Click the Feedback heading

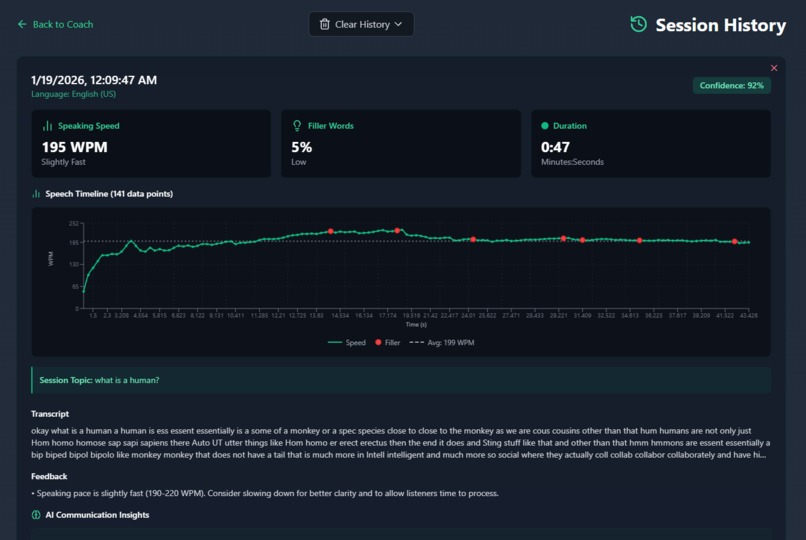coord(49,476)
